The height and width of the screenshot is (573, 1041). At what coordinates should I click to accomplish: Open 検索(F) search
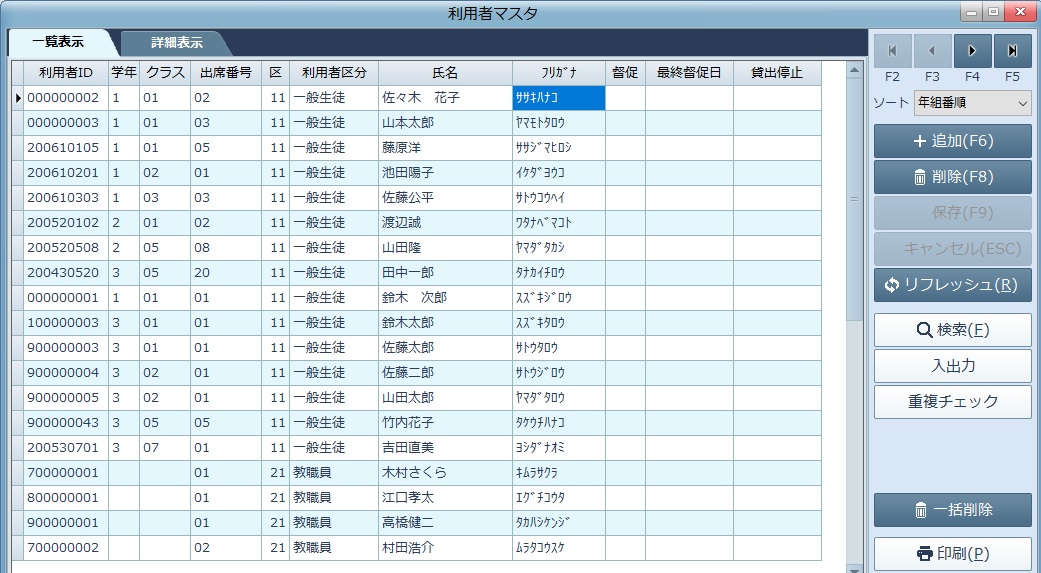tap(953, 330)
